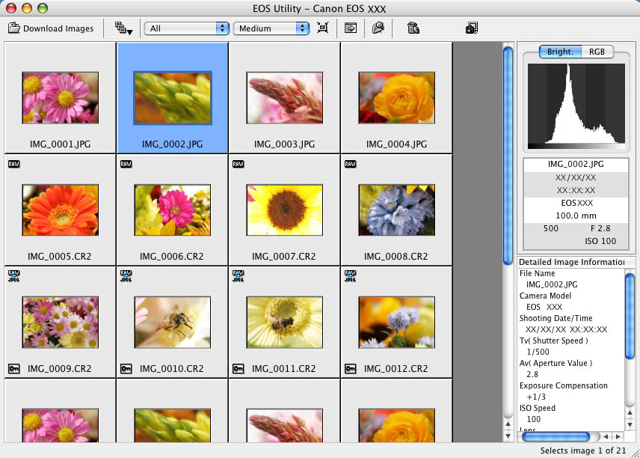Click the detailed info vertical scrollbar thumb

(630, 316)
